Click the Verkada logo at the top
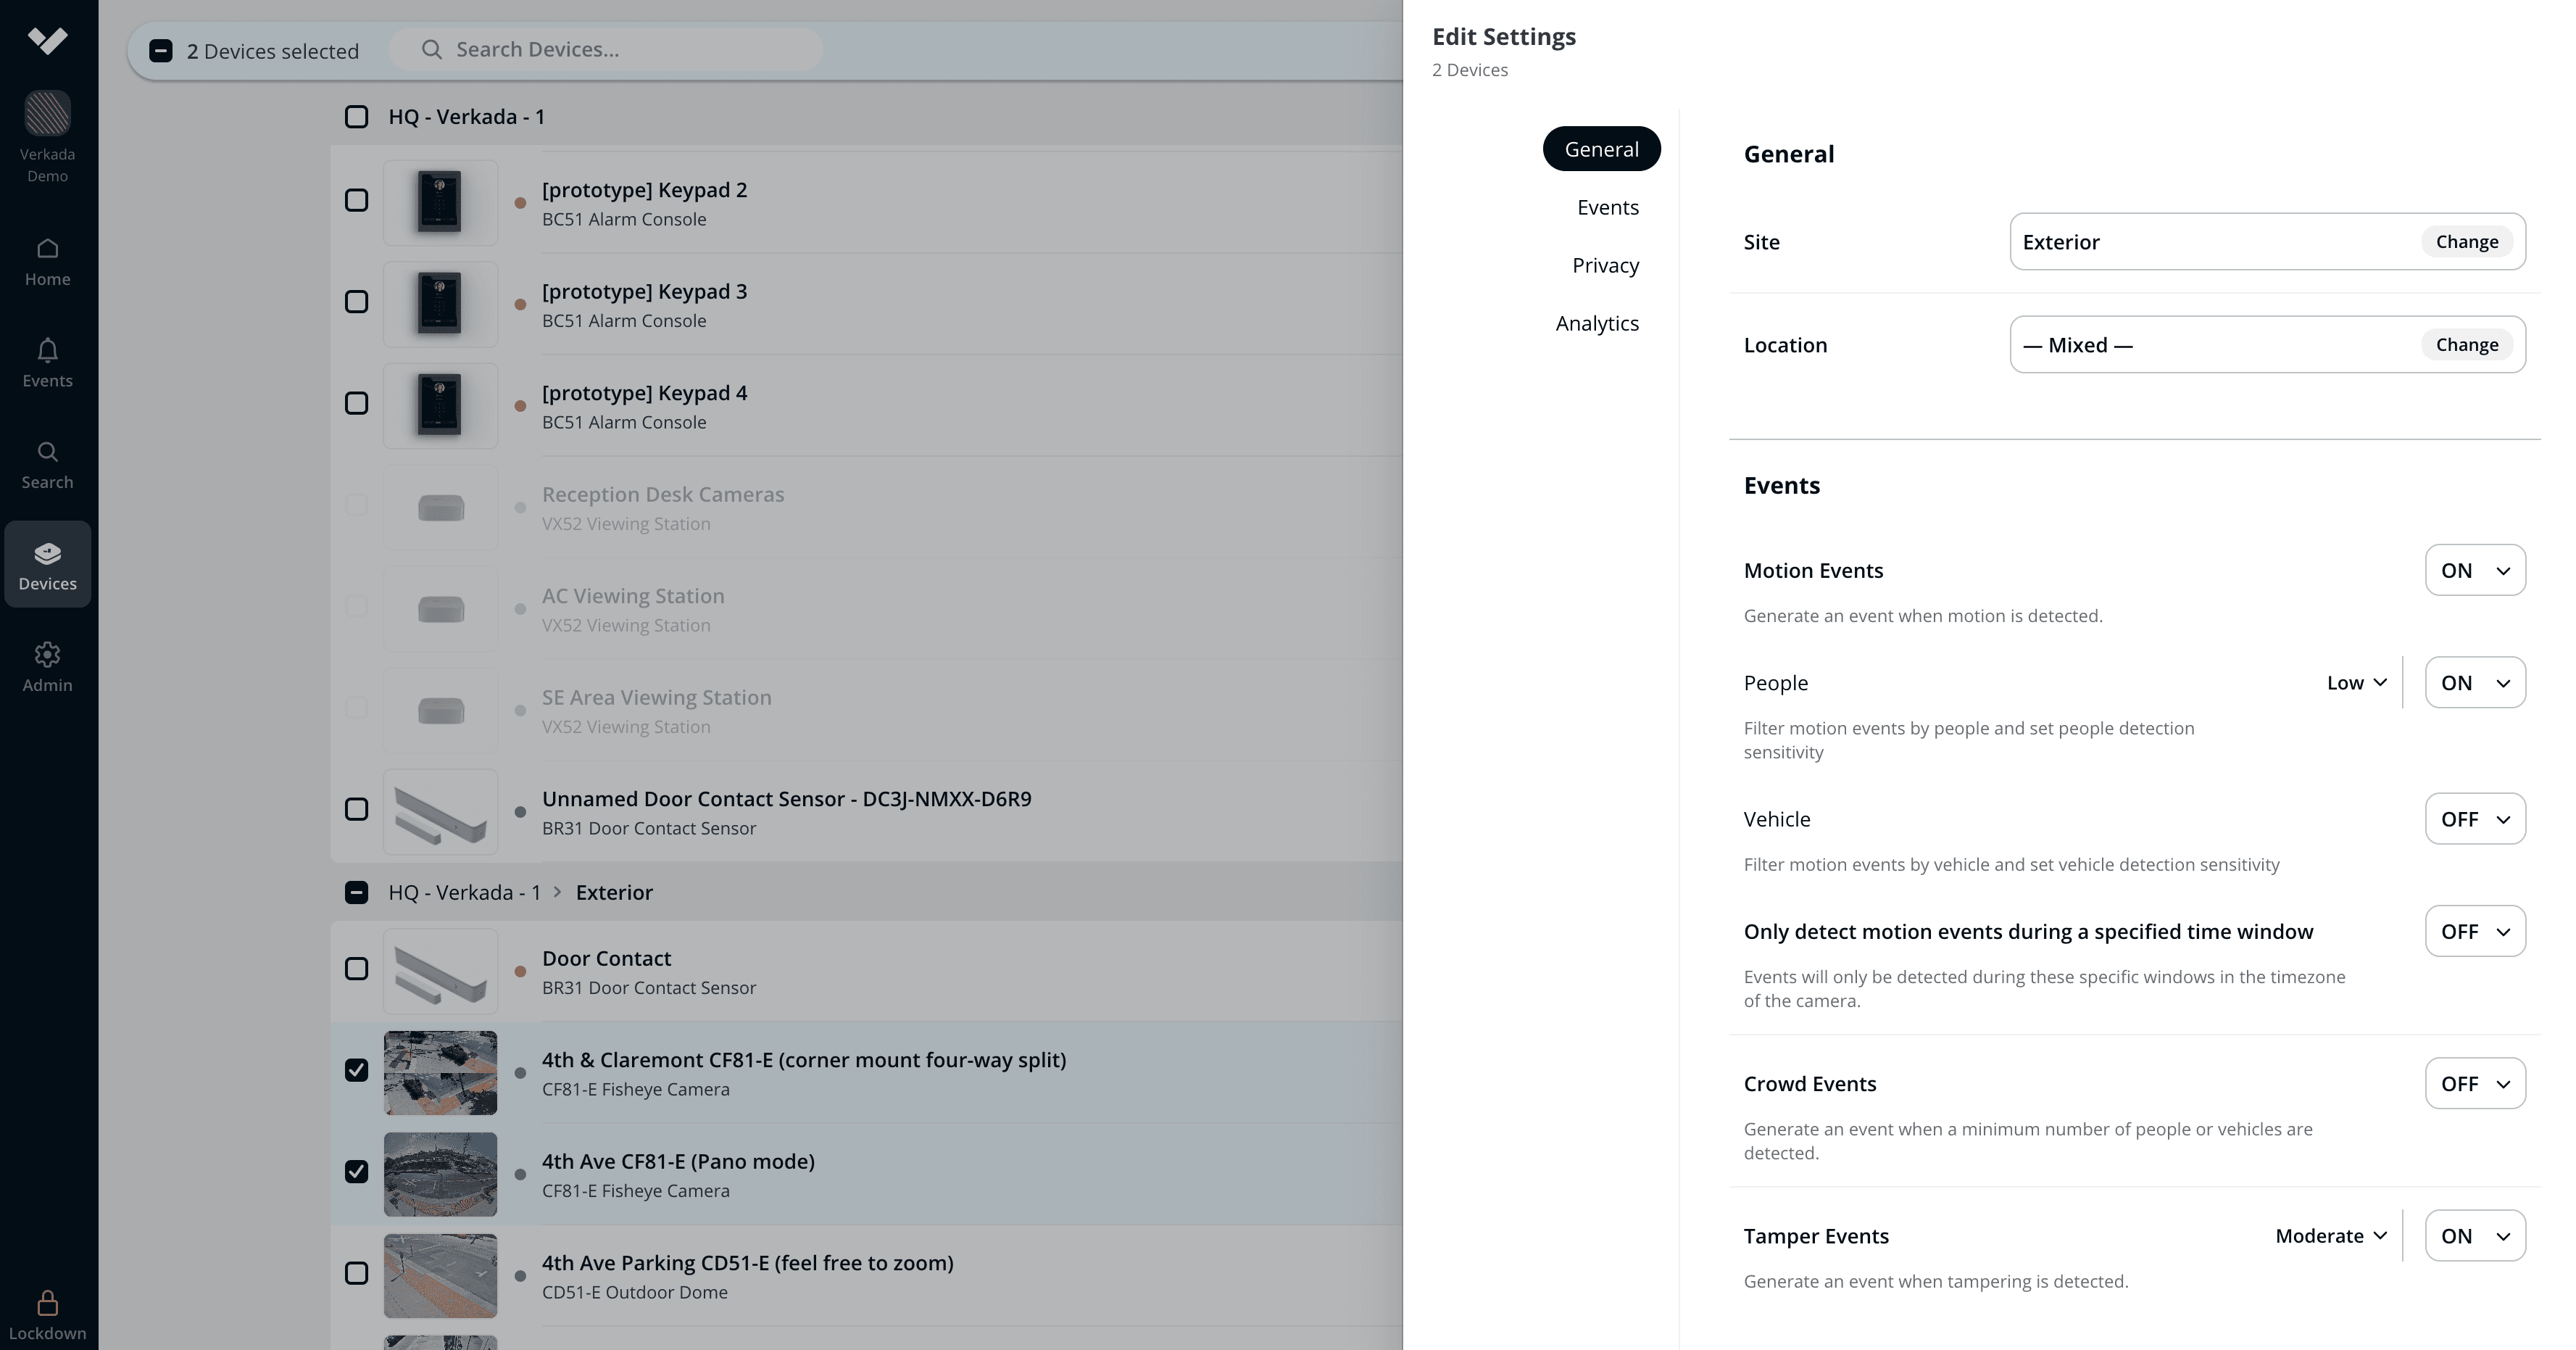 tap(47, 40)
